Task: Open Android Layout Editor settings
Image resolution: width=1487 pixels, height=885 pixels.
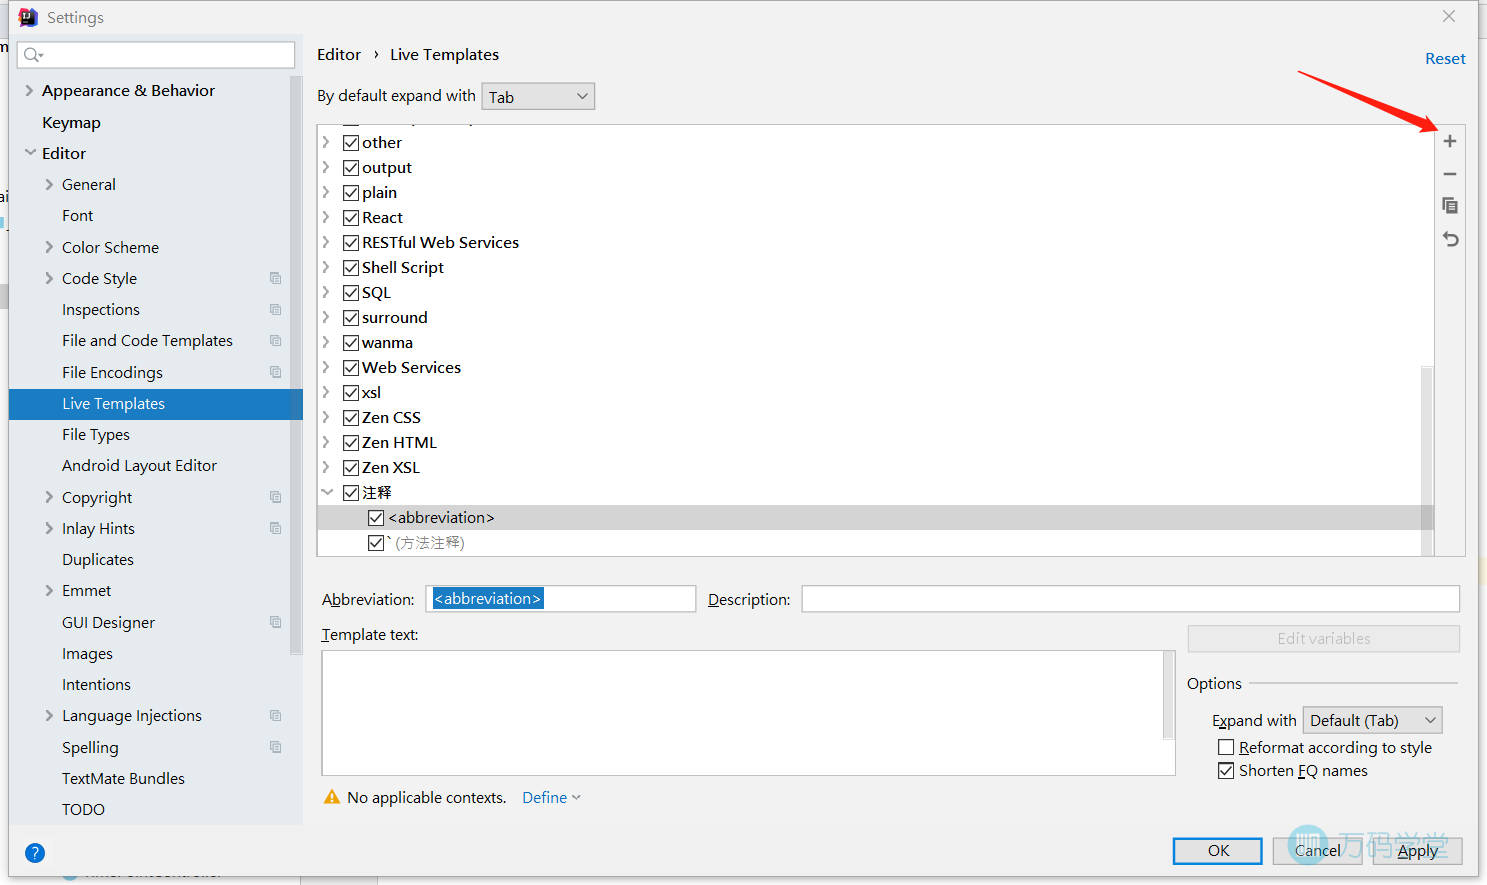Action: click(139, 466)
